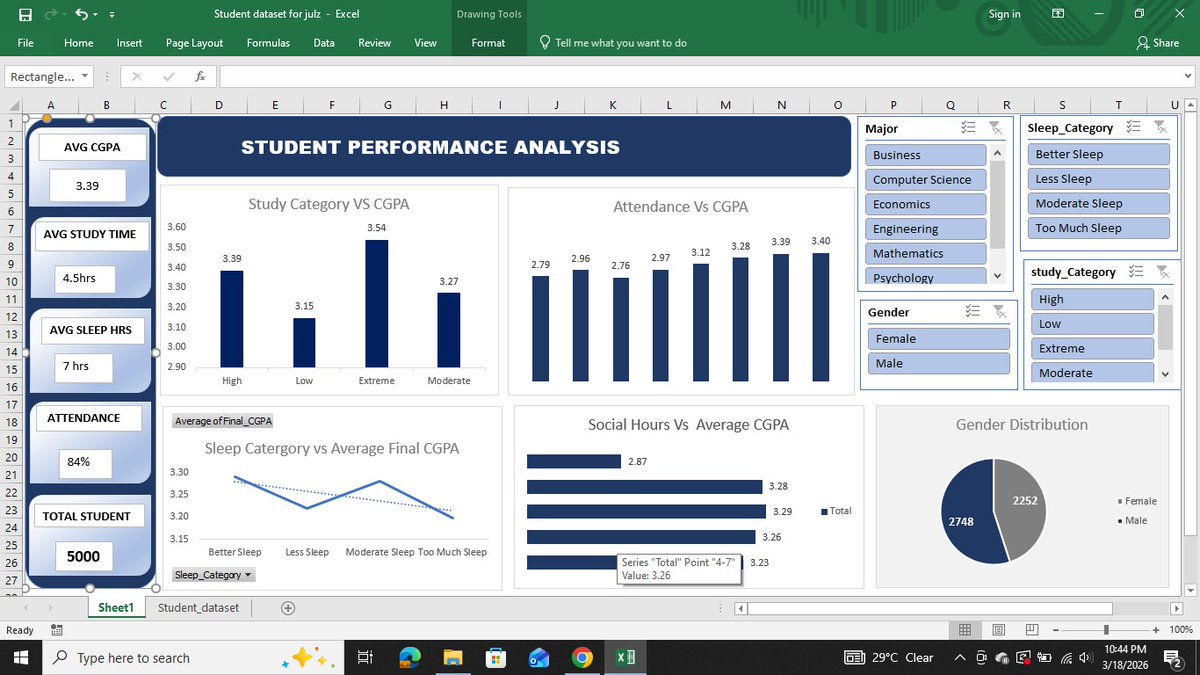The image size is (1200, 675).
Task: Enable multi-select on the Sleep_Category slicer
Action: [x=1133, y=127]
